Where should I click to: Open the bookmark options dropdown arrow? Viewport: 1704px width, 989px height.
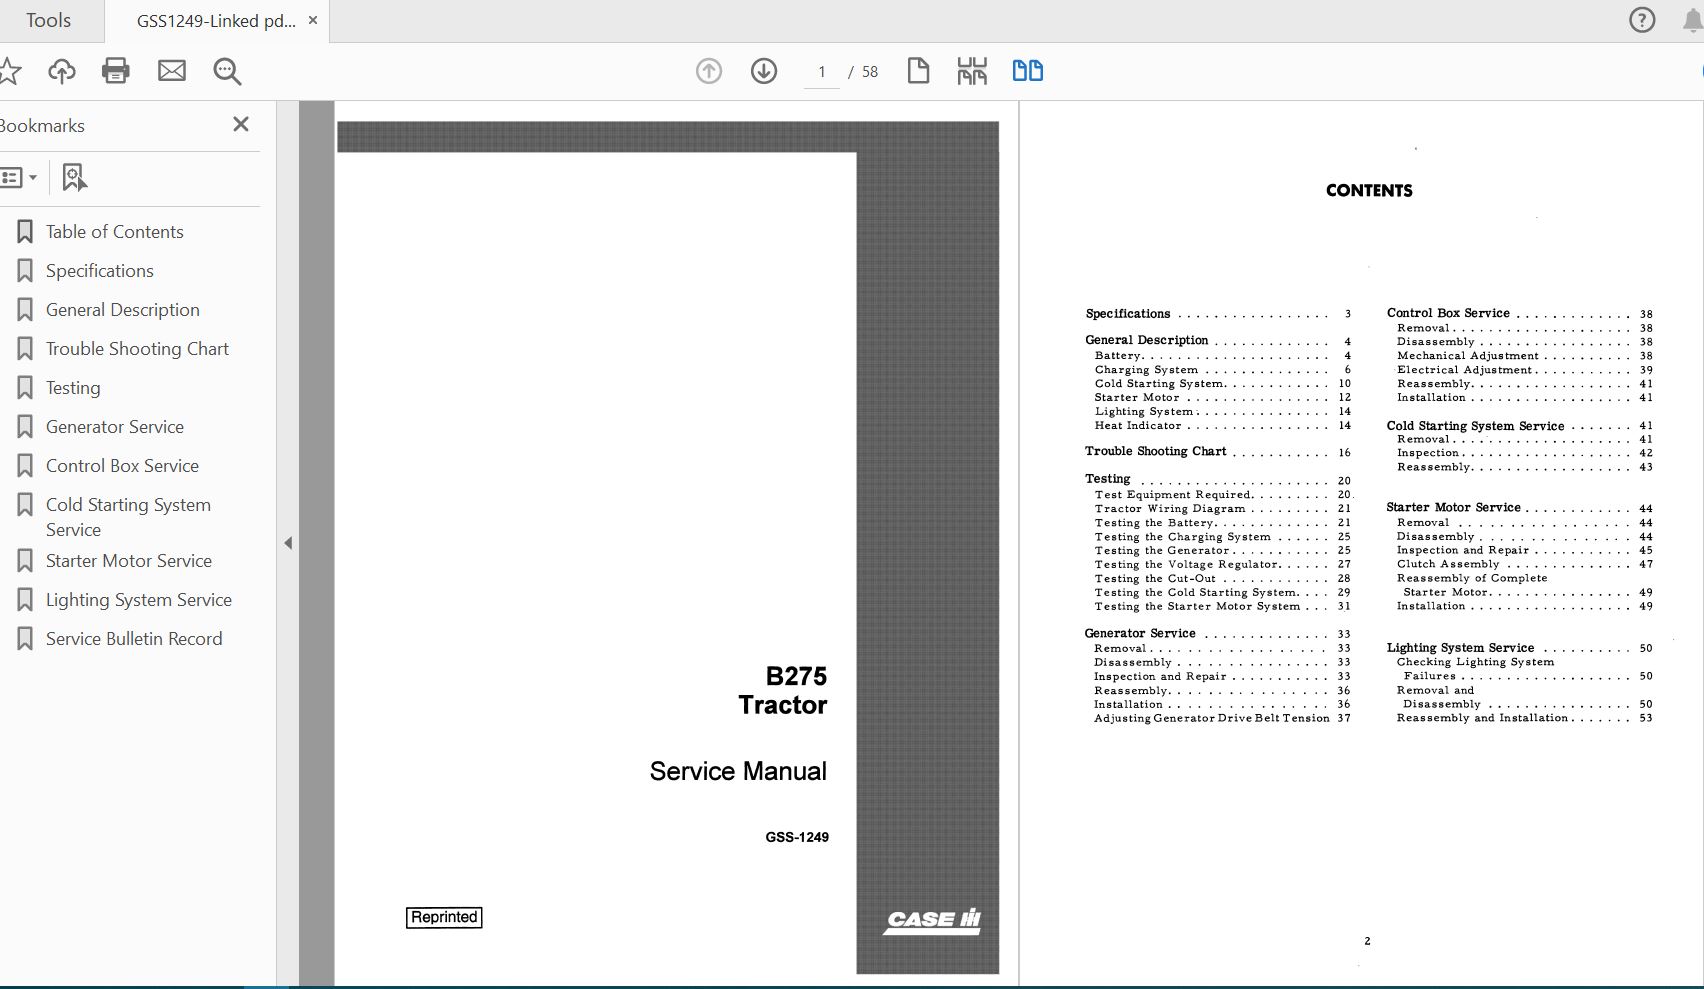[x=33, y=177]
